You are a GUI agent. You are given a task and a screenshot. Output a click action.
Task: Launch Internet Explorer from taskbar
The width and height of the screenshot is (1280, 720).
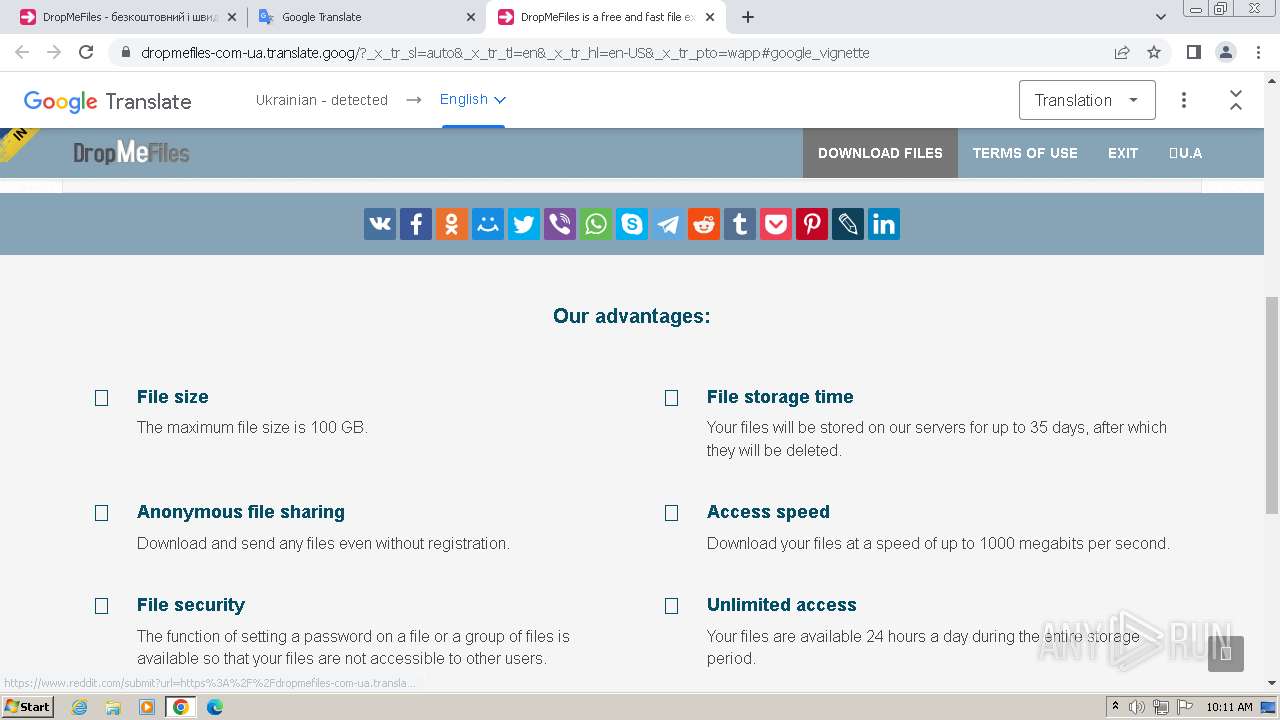(x=80, y=707)
